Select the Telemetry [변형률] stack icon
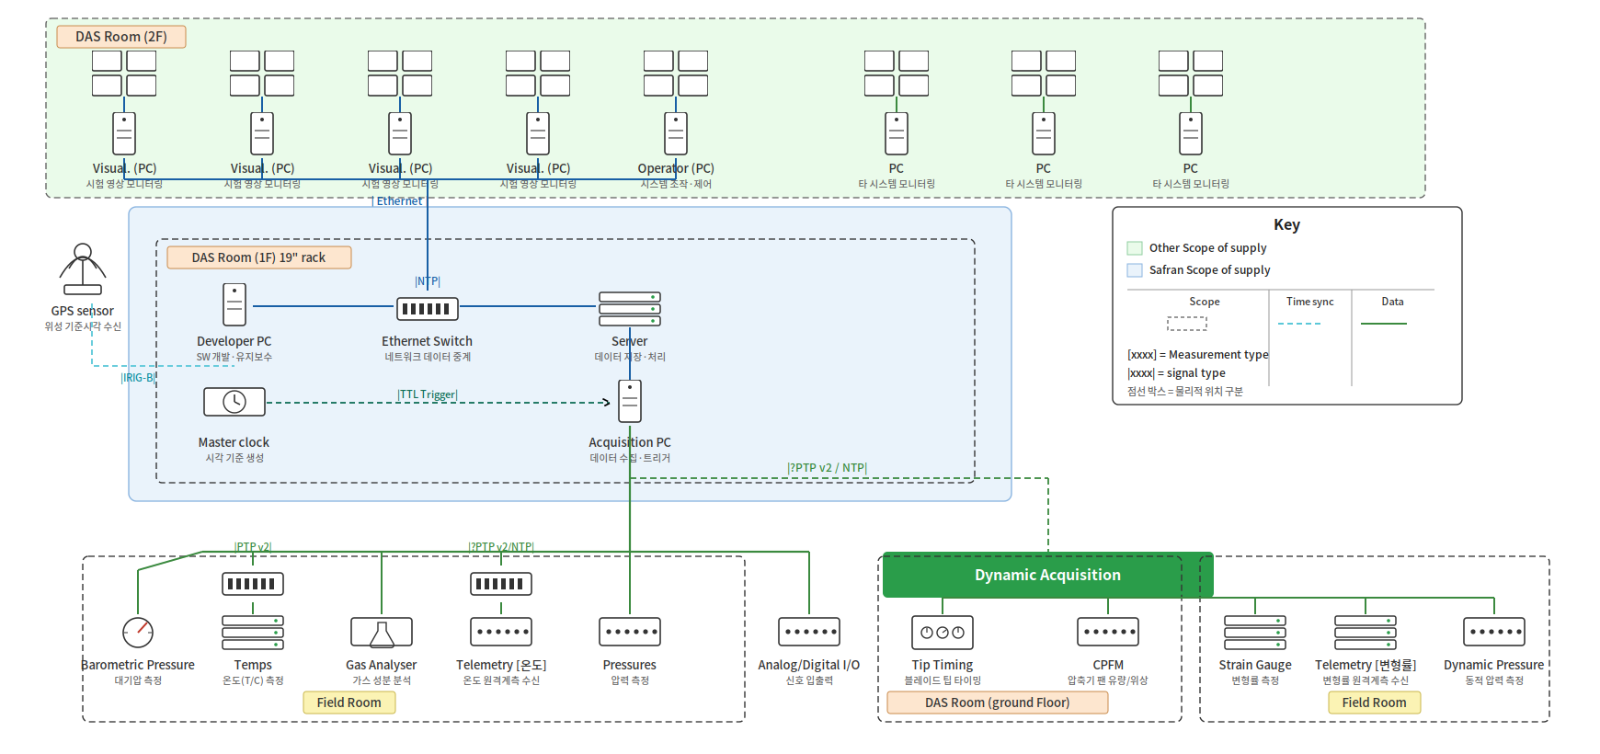 pyautogui.click(x=1365, y=633)
